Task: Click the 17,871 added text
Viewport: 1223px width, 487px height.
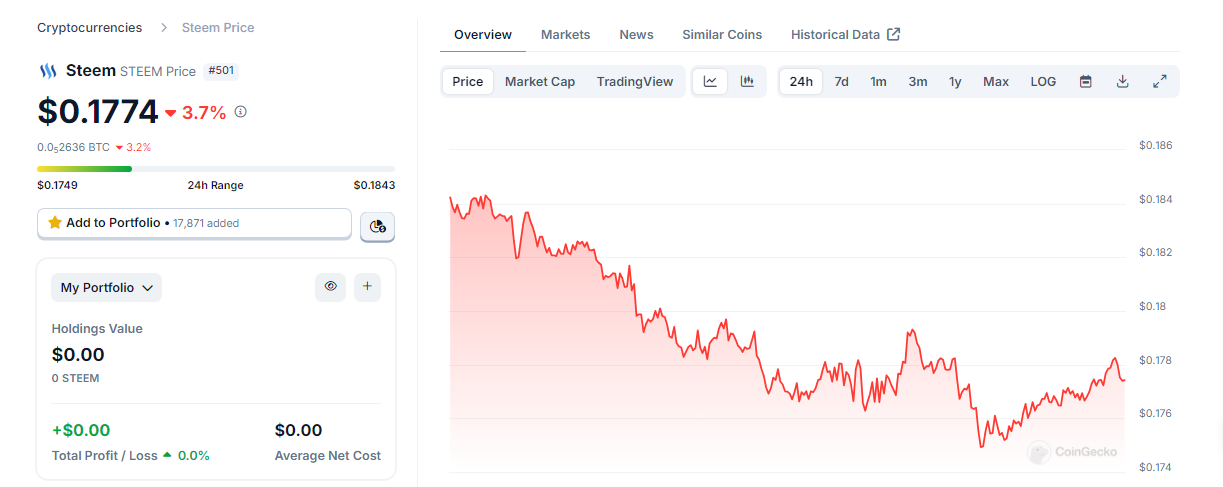Action: (205, 223)
